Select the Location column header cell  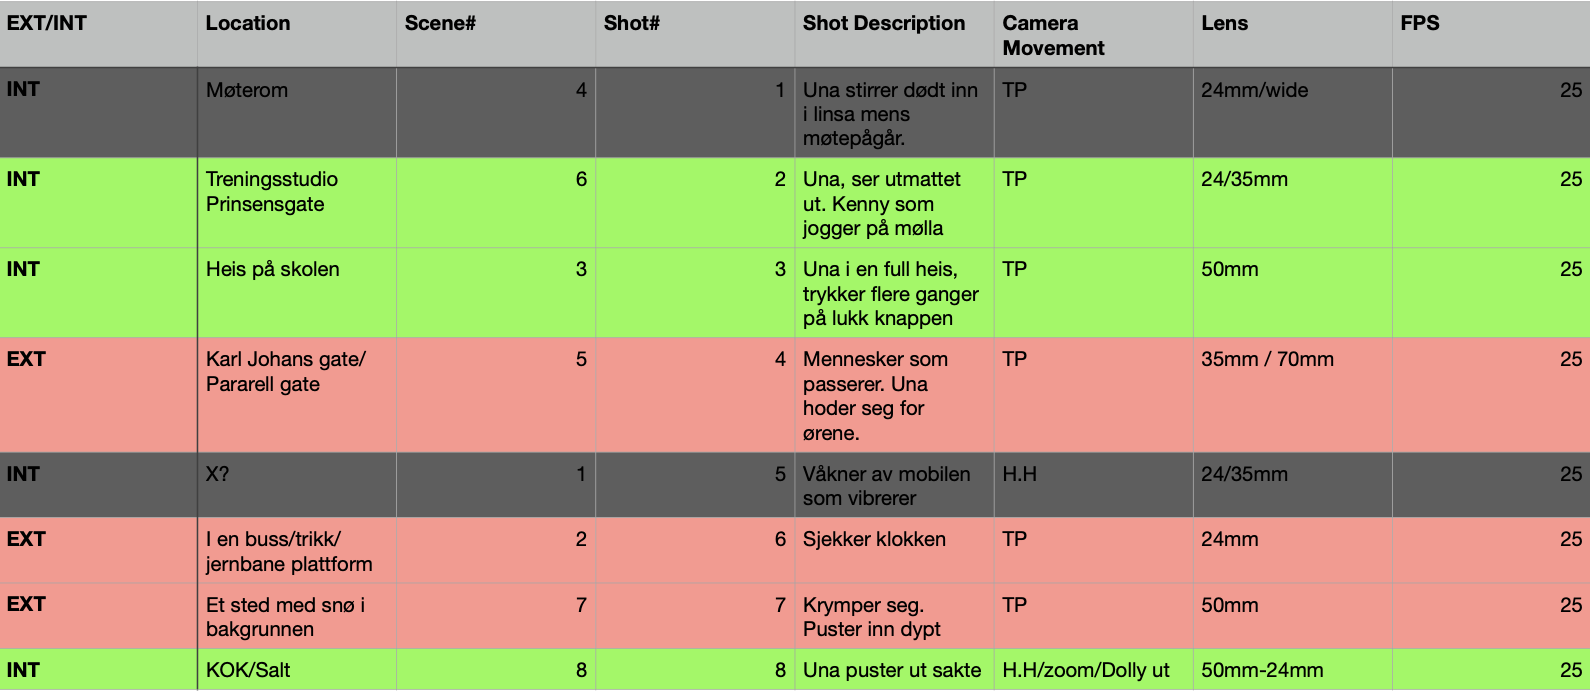[297, 35]
